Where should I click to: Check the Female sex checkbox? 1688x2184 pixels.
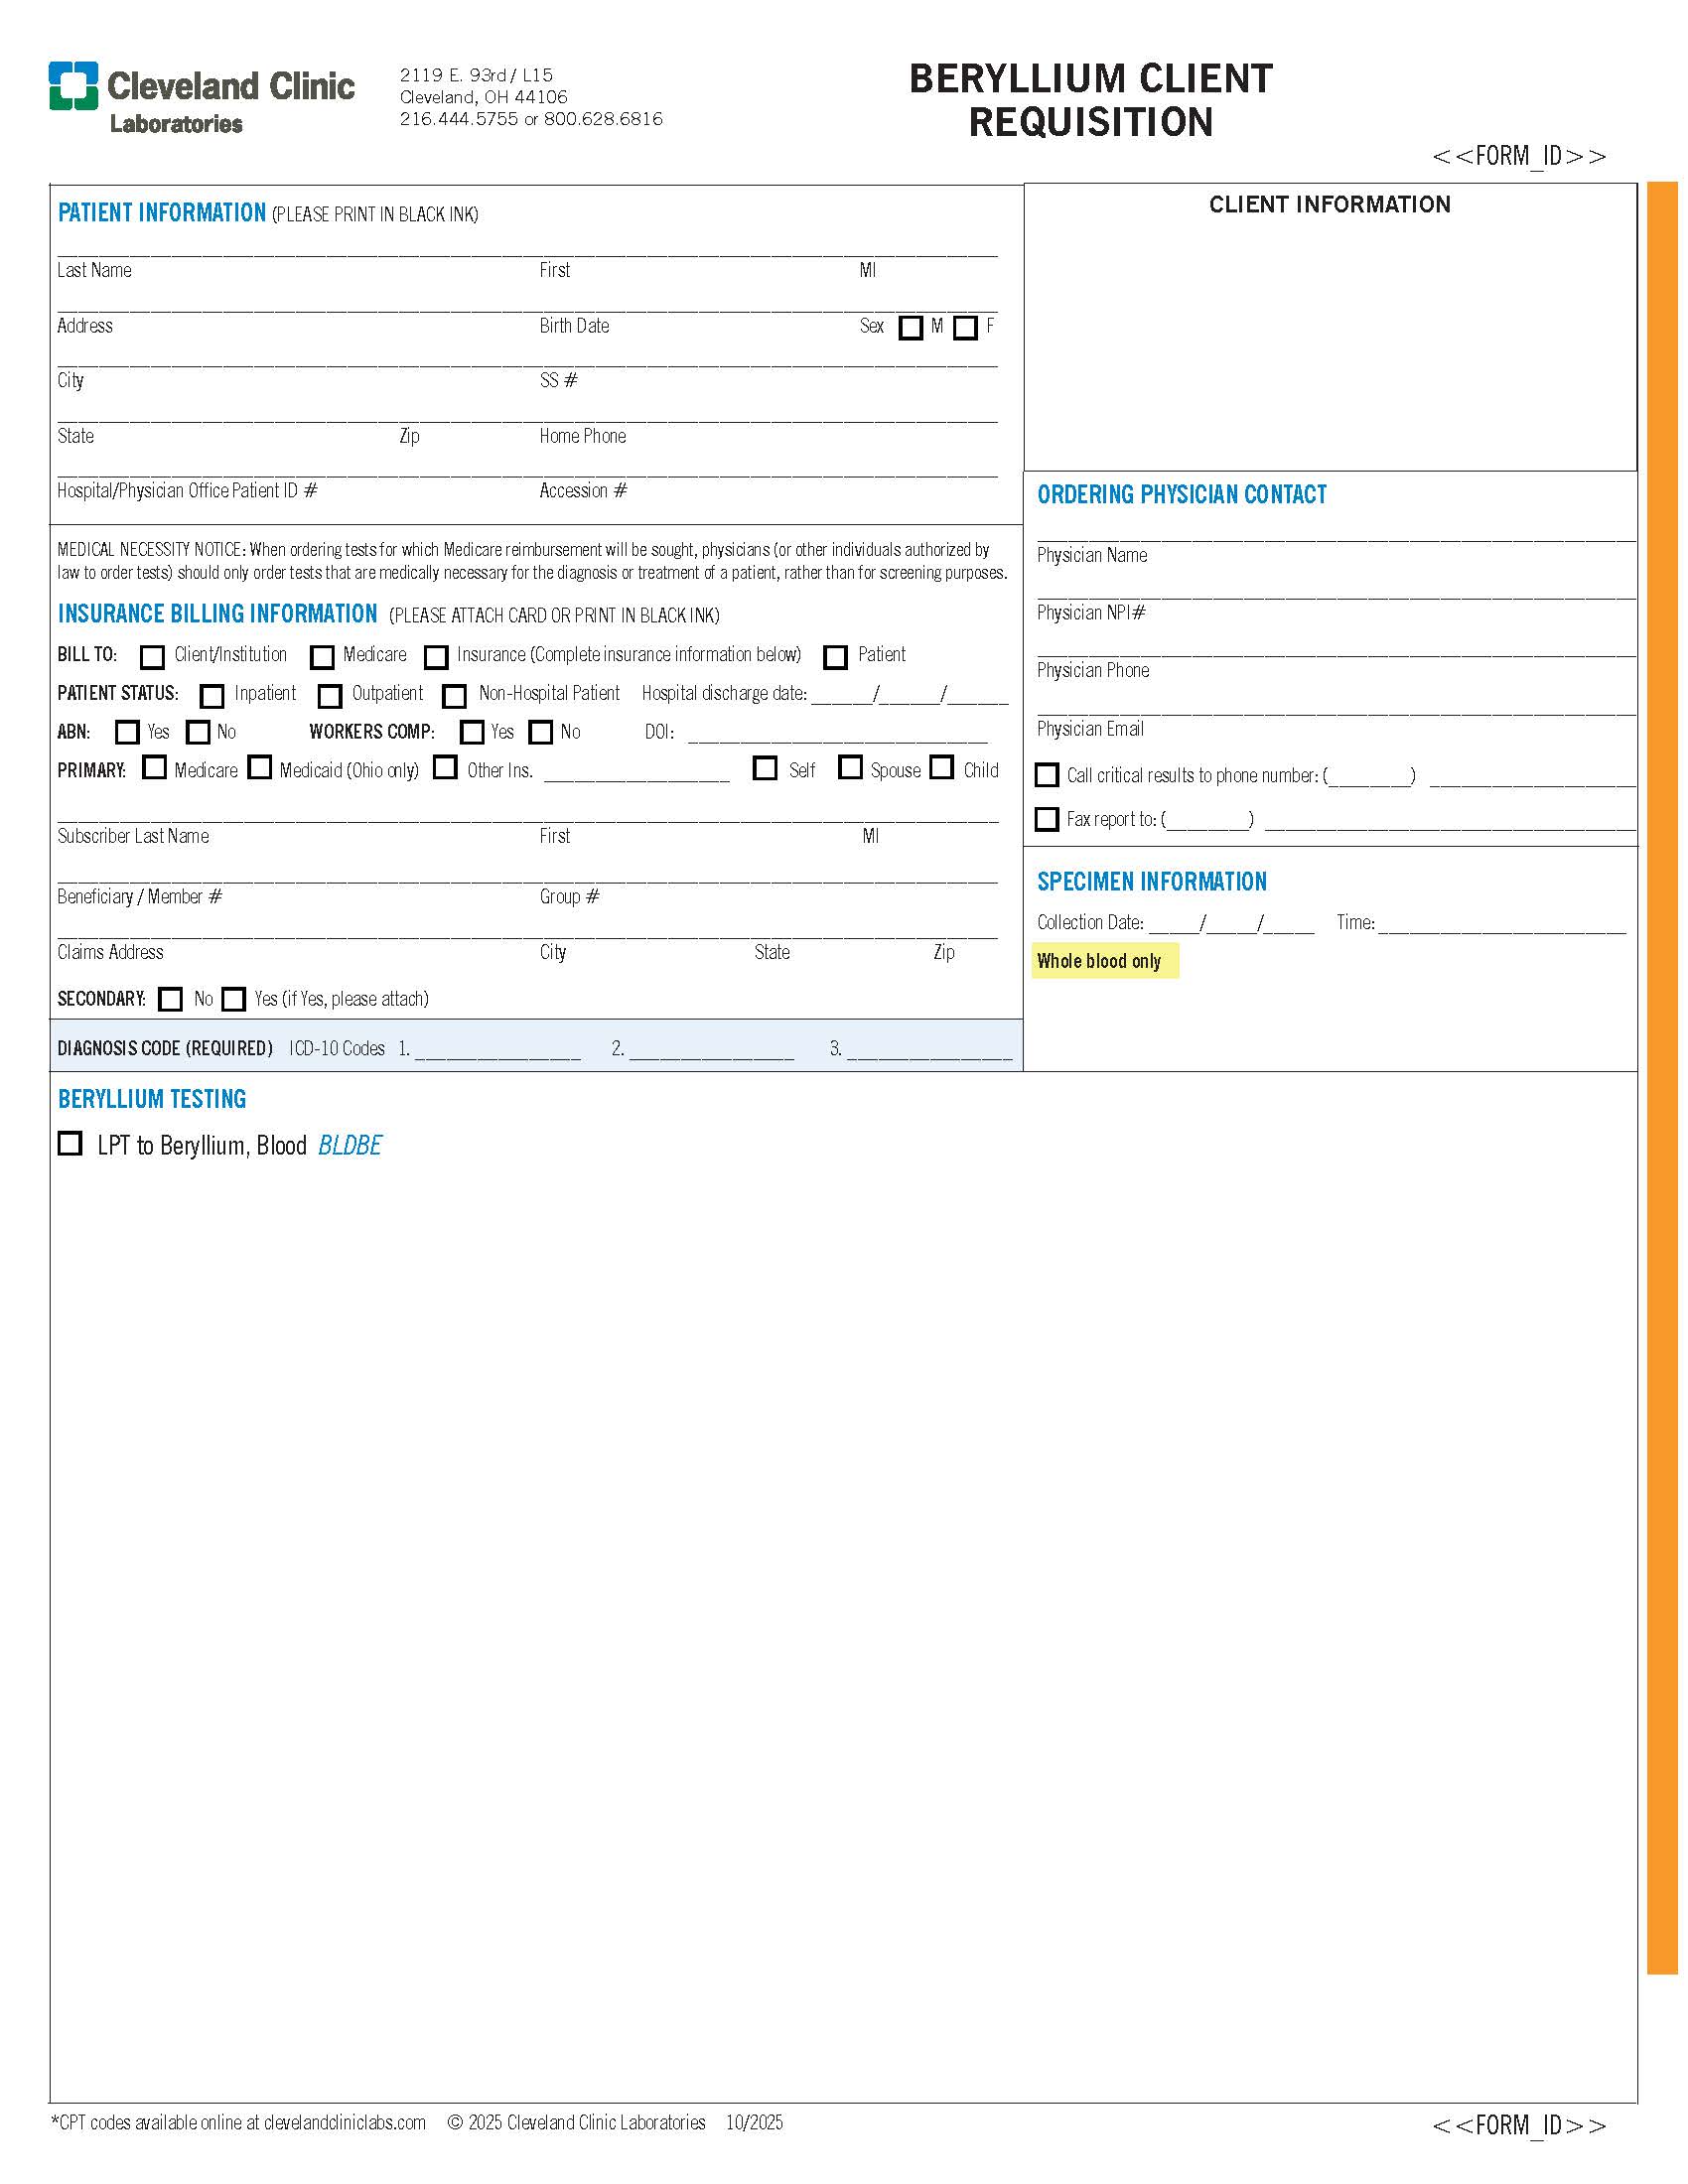pos(965,328)
